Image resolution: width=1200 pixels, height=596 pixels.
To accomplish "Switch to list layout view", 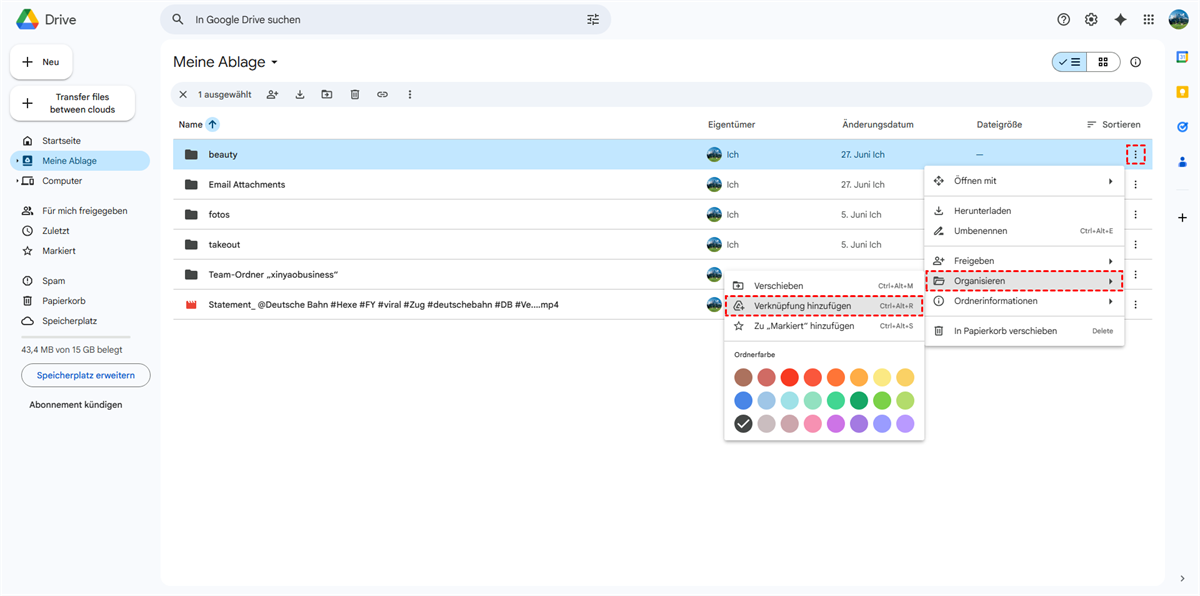I will [1069, 62].
